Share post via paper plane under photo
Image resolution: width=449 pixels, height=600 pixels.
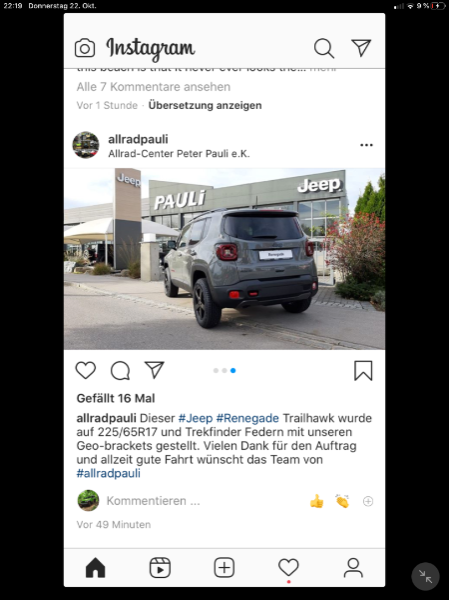click(154, 370)
